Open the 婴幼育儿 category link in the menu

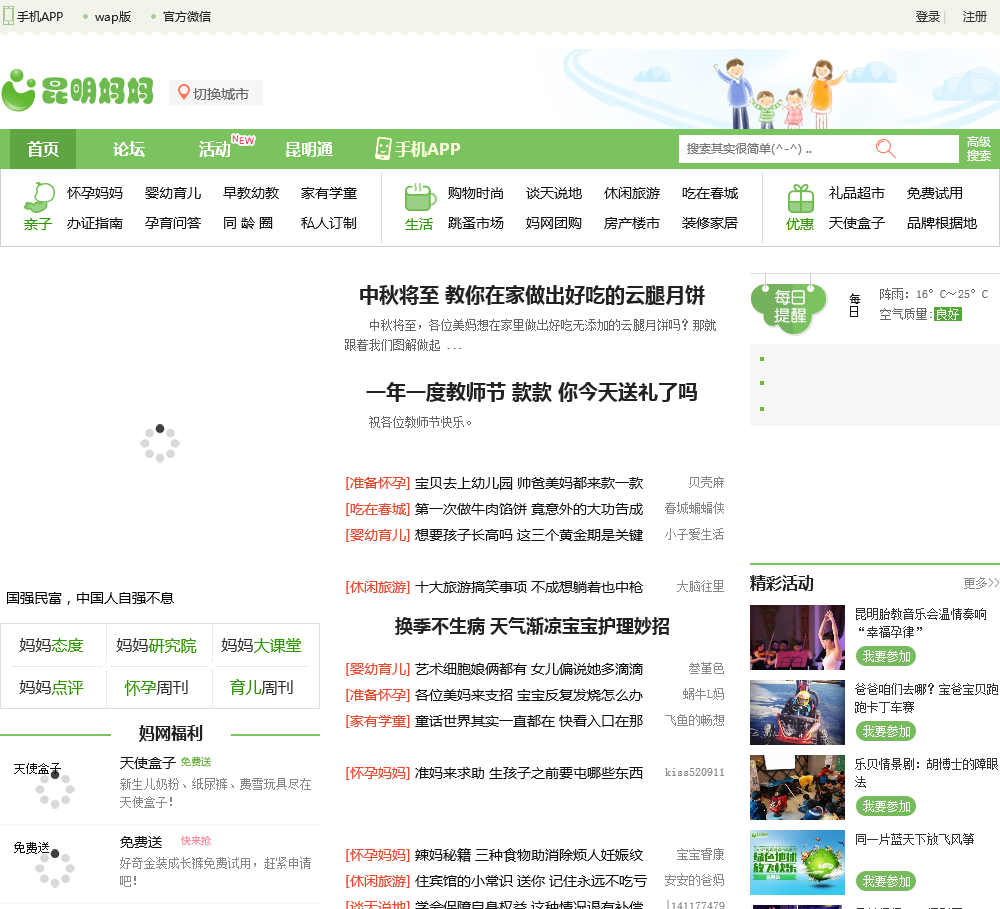173,193
